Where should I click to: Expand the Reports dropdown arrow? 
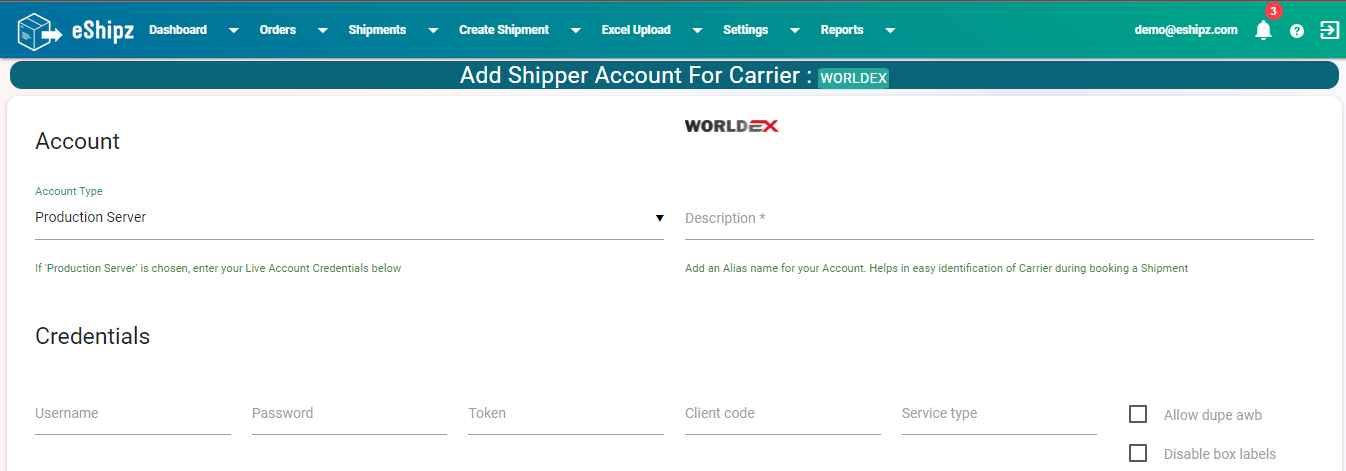tap(890, 30)
